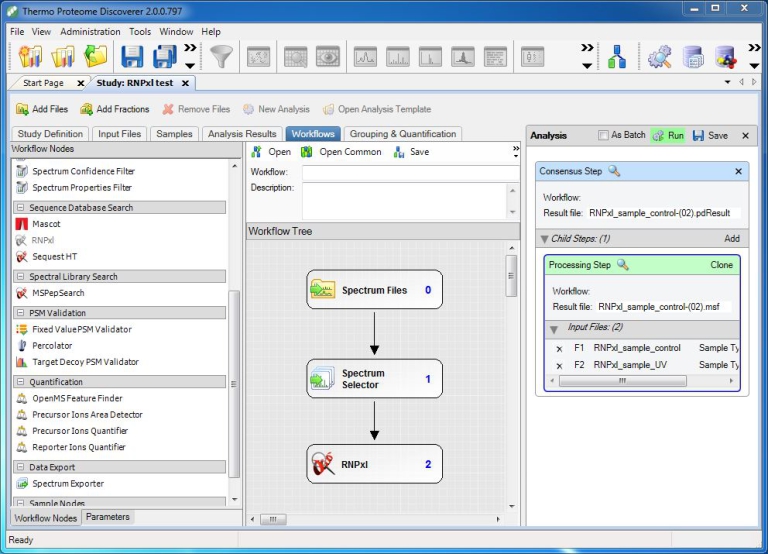The image size is (768, 554).
Task: Collapse the Child Steps section
Action: (545, 239)
